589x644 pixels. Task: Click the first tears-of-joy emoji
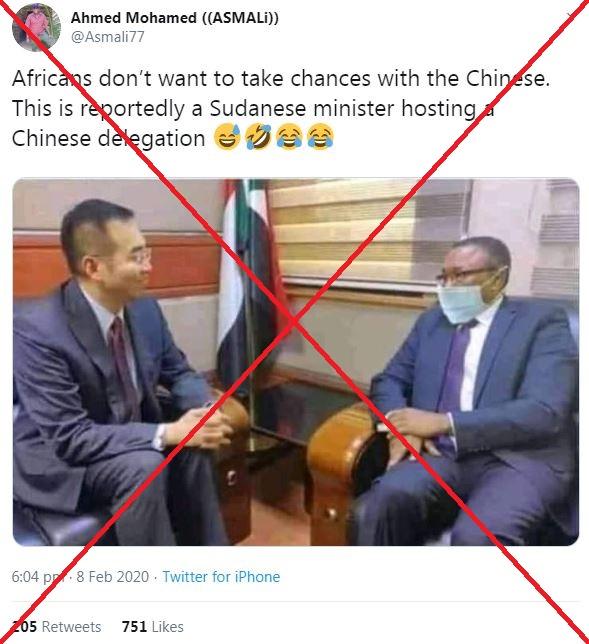pyautogui.click(x=289, y=137)
